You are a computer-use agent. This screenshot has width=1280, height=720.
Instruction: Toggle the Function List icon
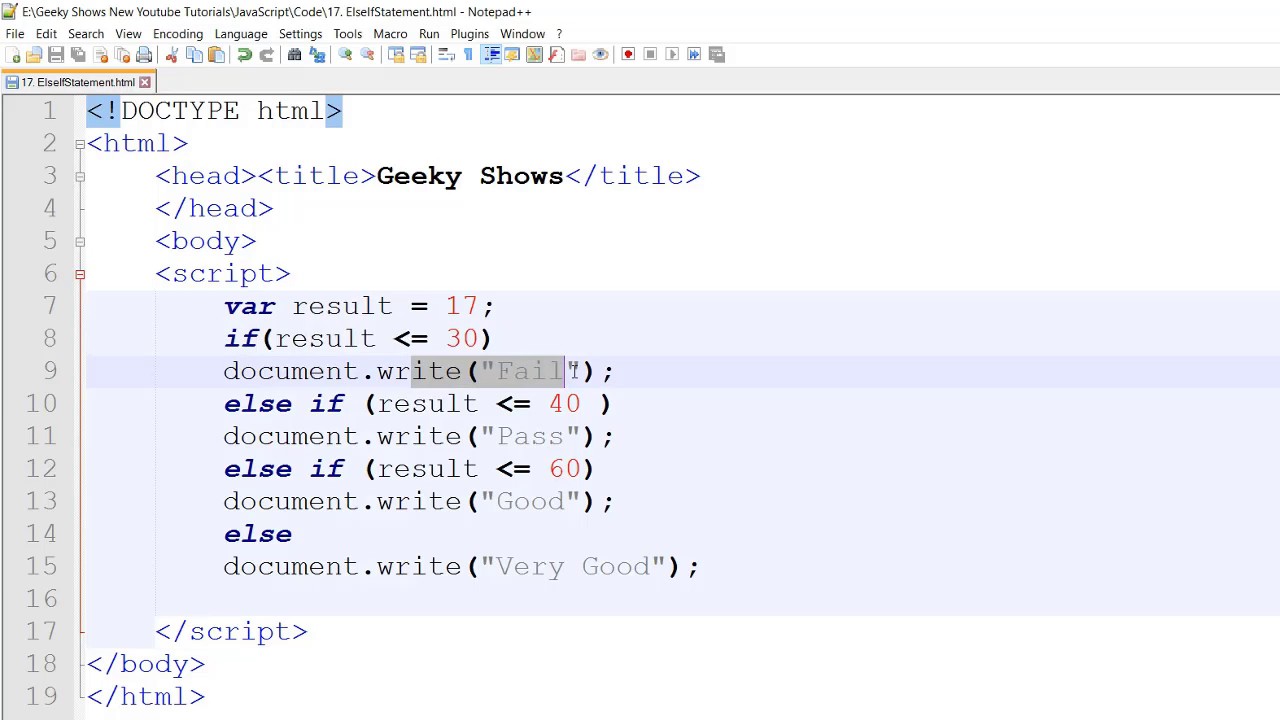pos(556,54)
